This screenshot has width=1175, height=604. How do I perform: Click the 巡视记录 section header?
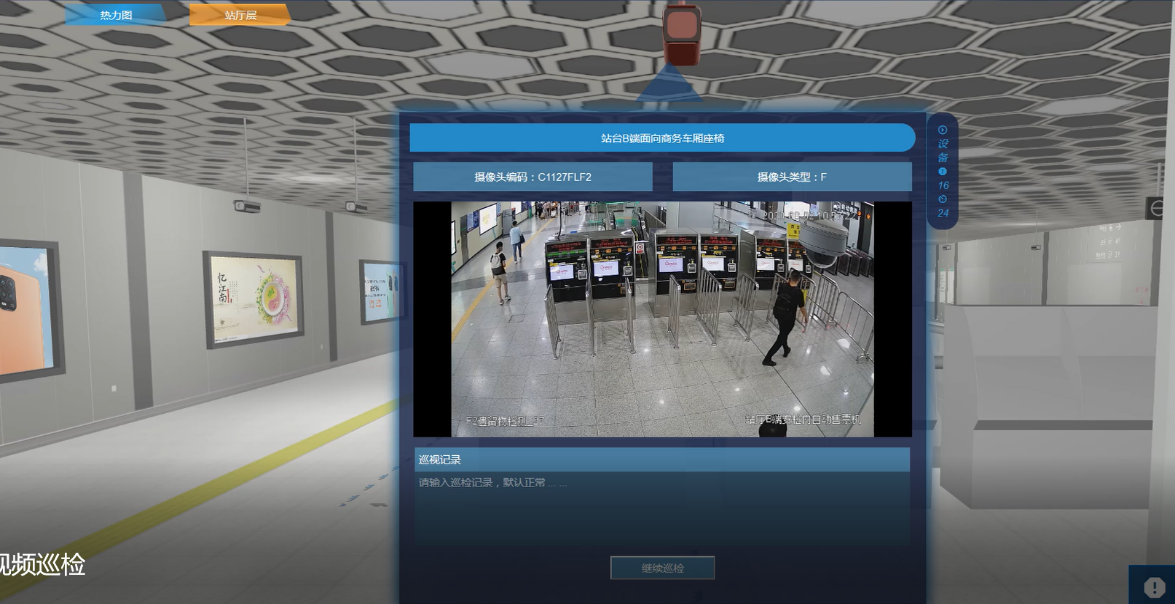pos(661,460)
